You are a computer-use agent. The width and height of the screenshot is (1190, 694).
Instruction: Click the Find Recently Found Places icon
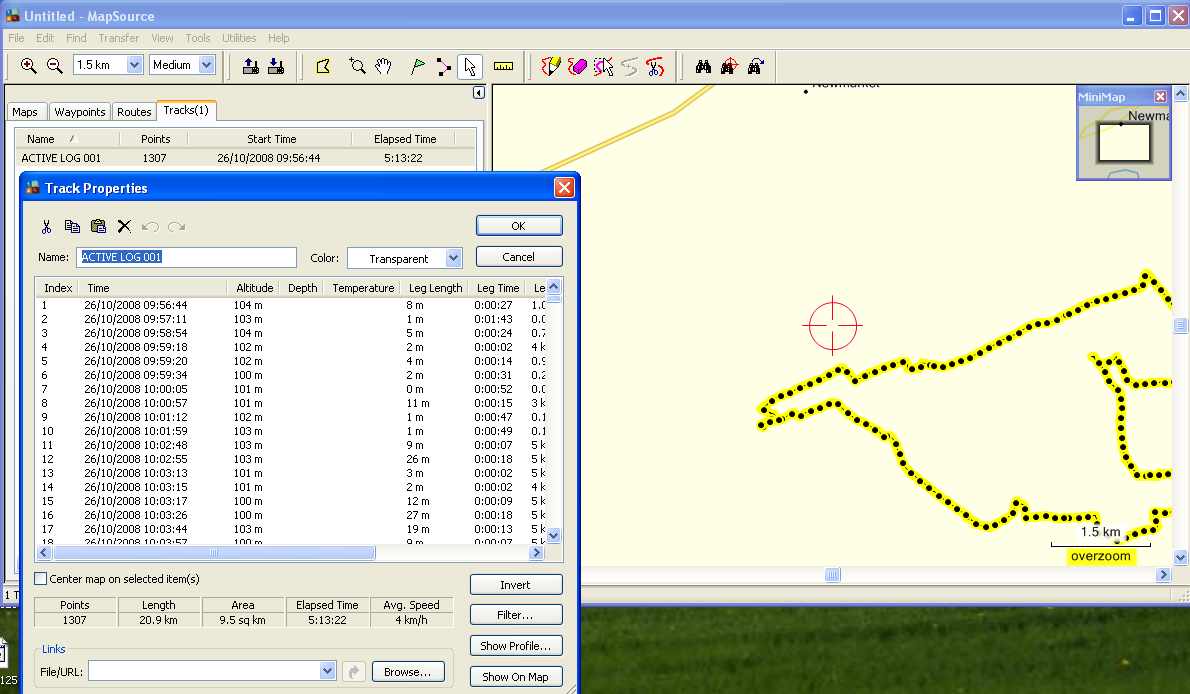755,66
